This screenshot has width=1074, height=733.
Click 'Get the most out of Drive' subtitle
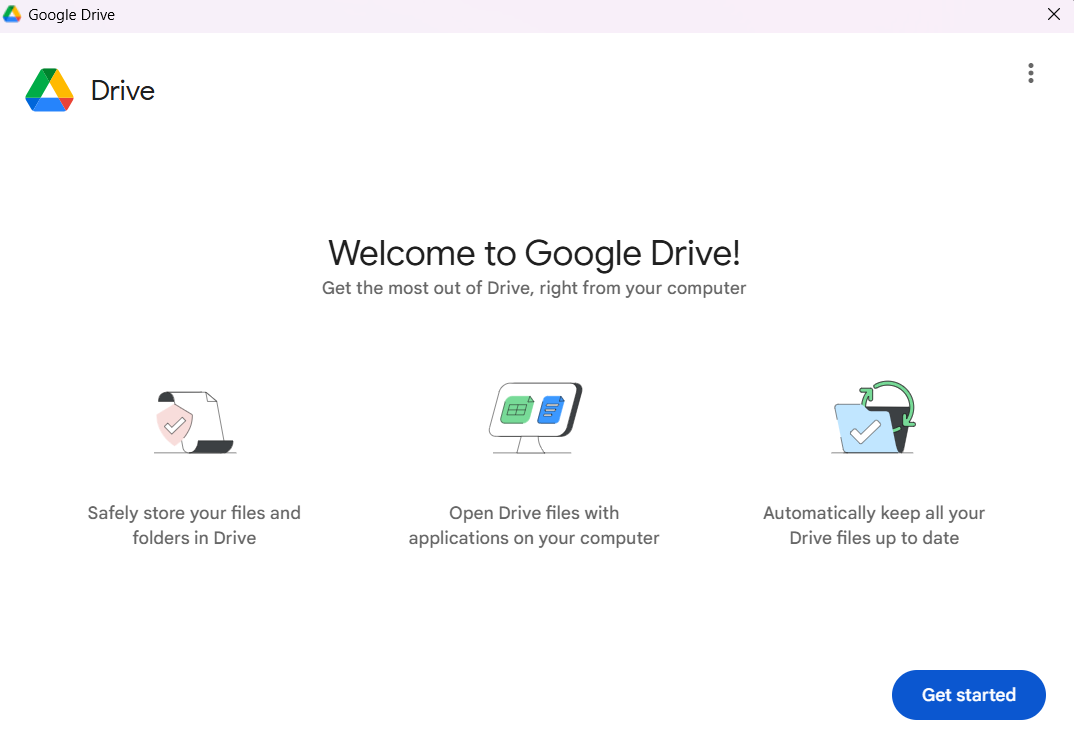click(x=534, y=288)
